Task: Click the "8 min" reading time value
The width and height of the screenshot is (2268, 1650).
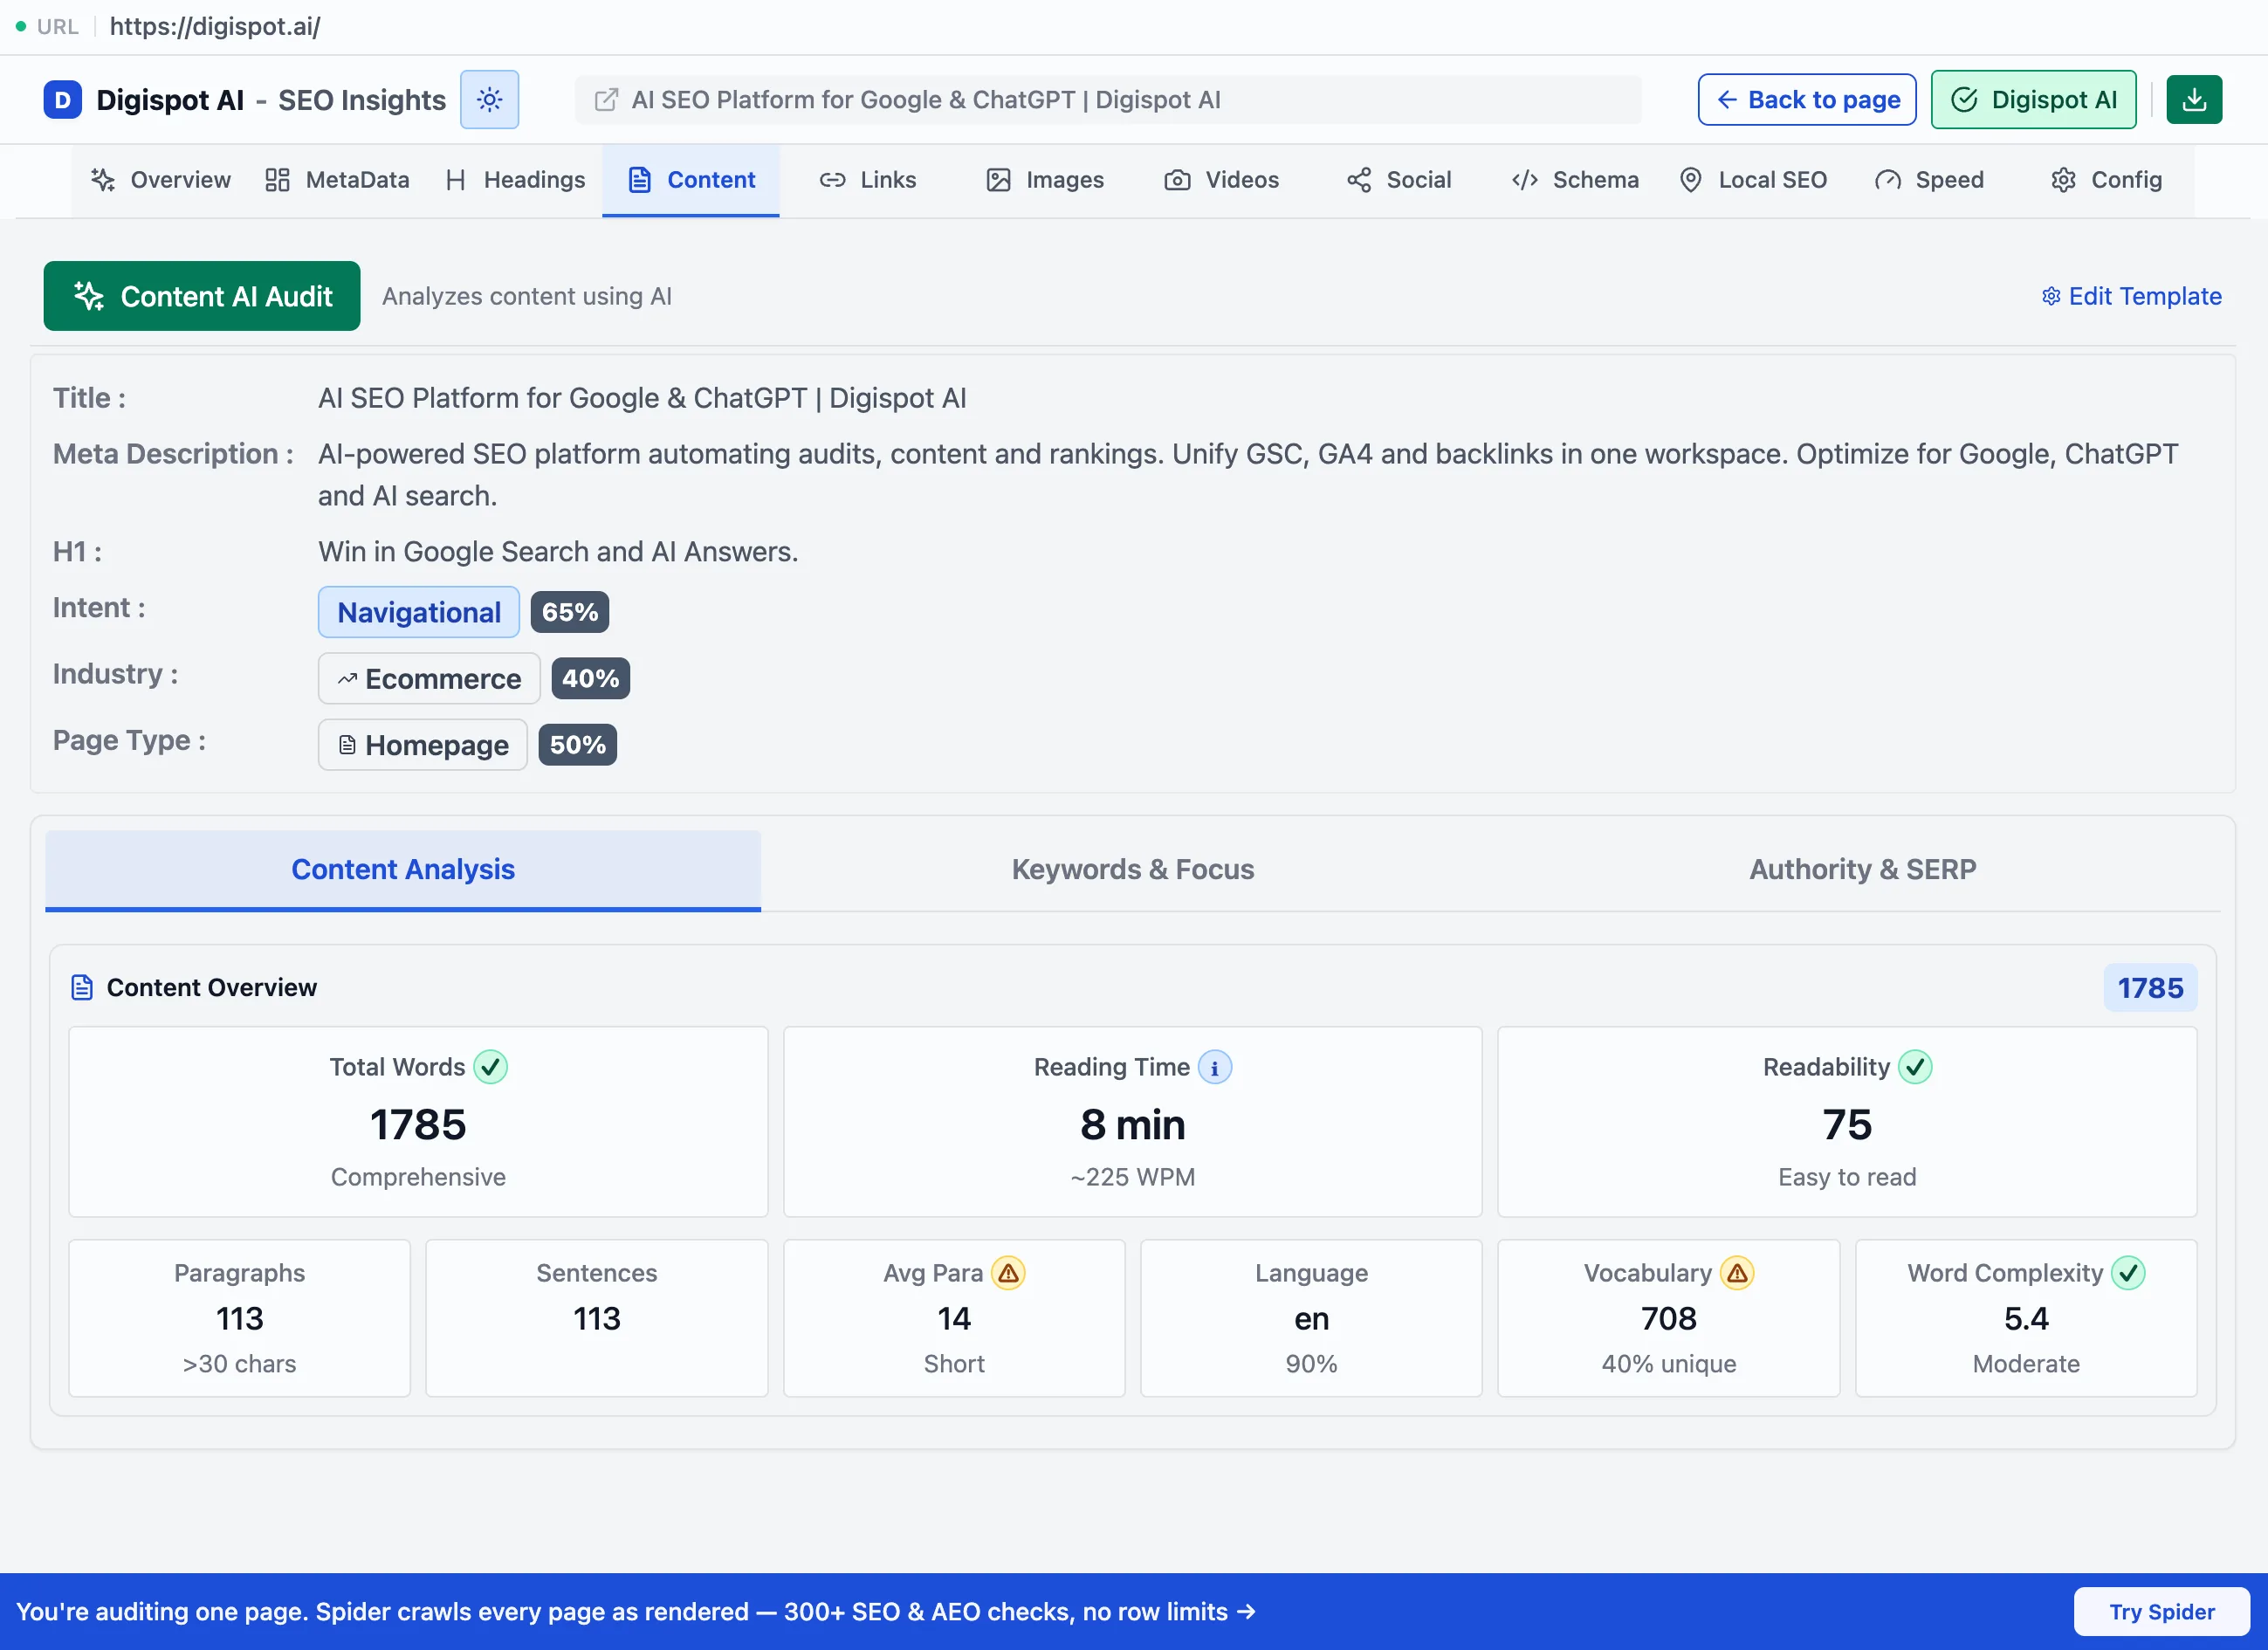Action: (1133, 1125)
